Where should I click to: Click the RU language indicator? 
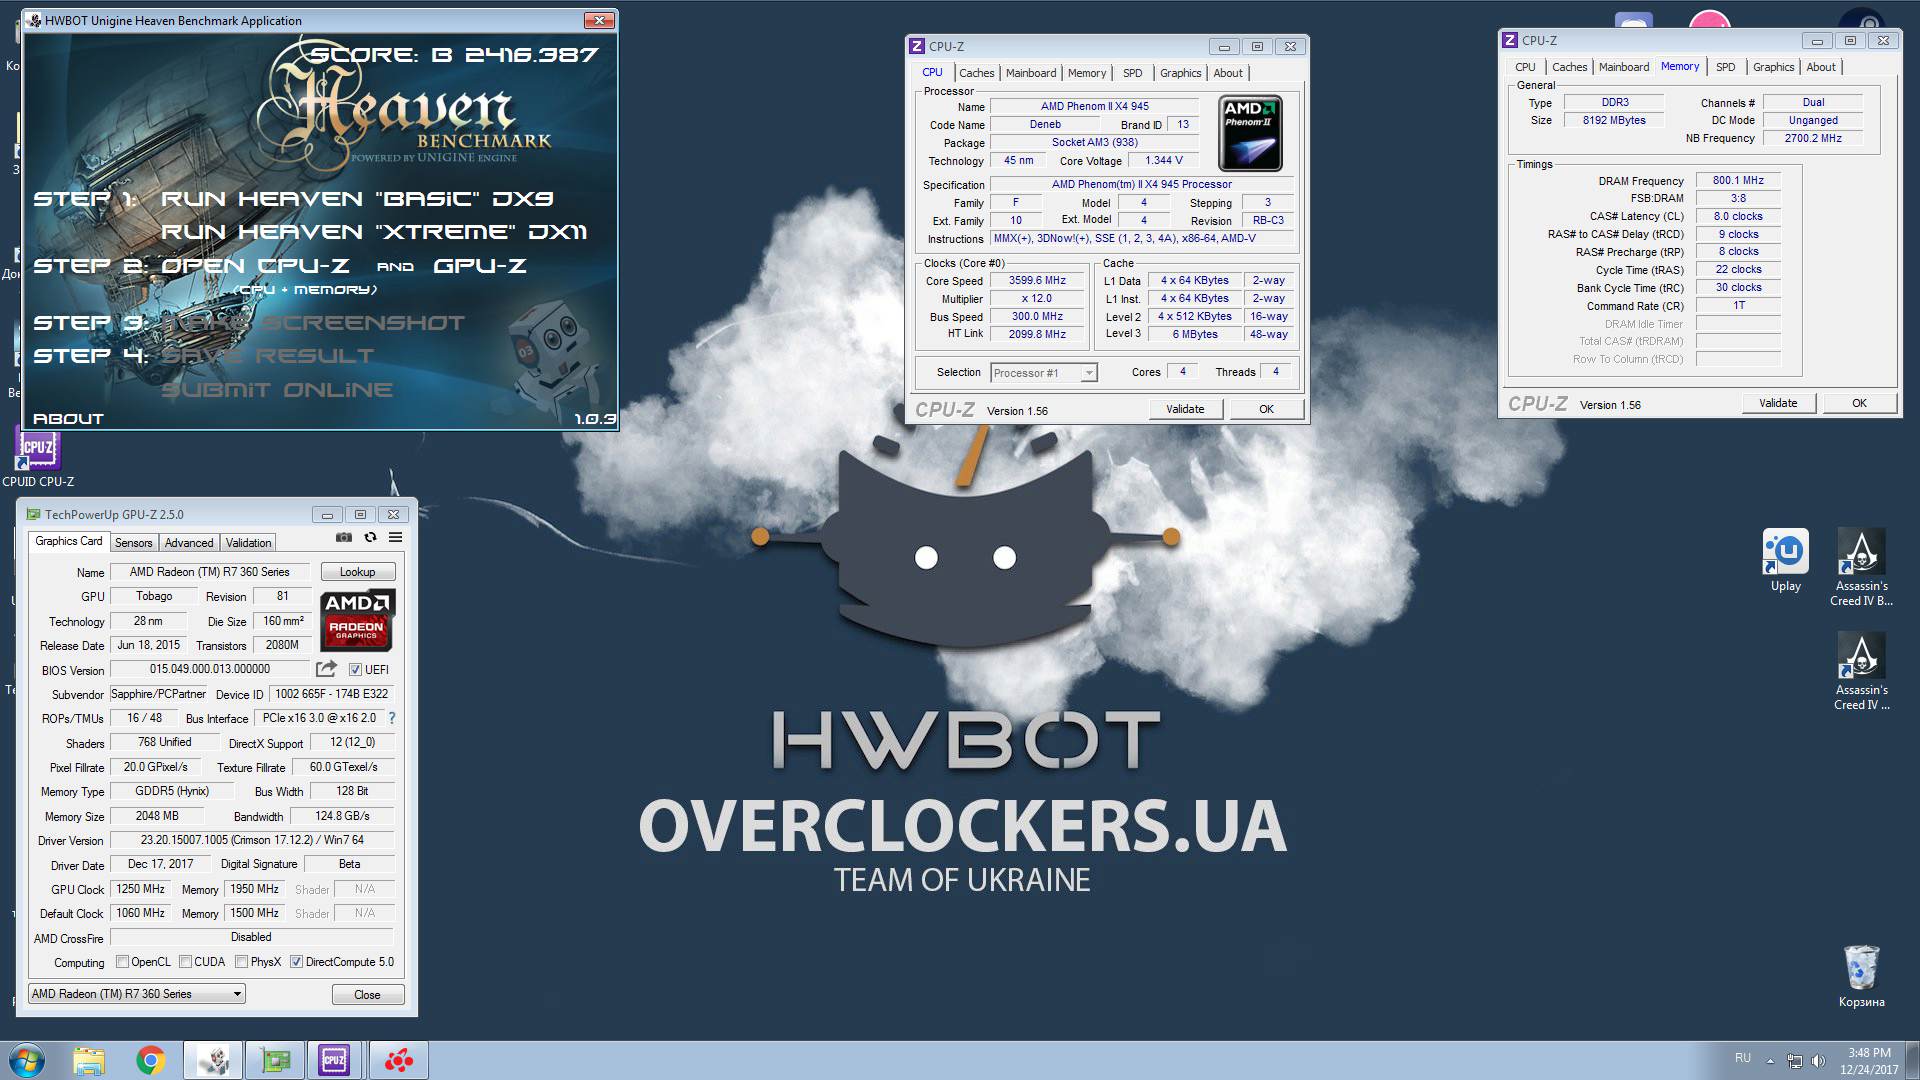click(1743, 1058)
